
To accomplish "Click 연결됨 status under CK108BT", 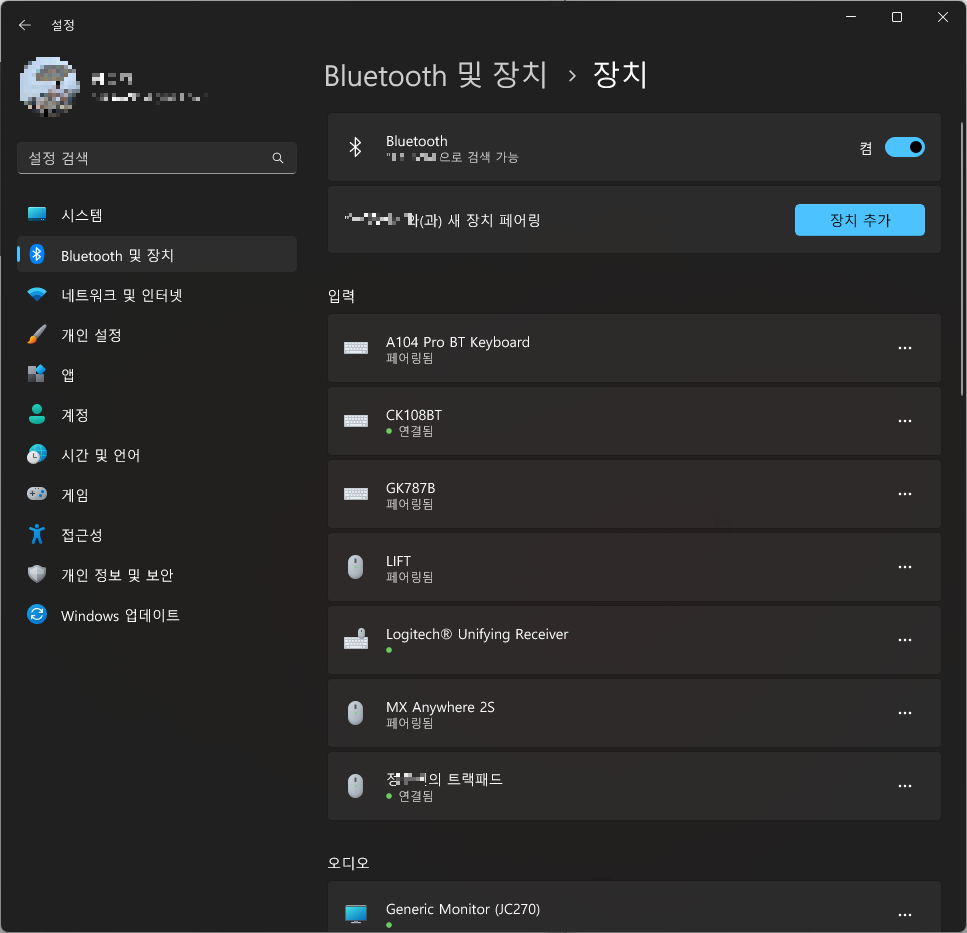I will tap(415, 431).
